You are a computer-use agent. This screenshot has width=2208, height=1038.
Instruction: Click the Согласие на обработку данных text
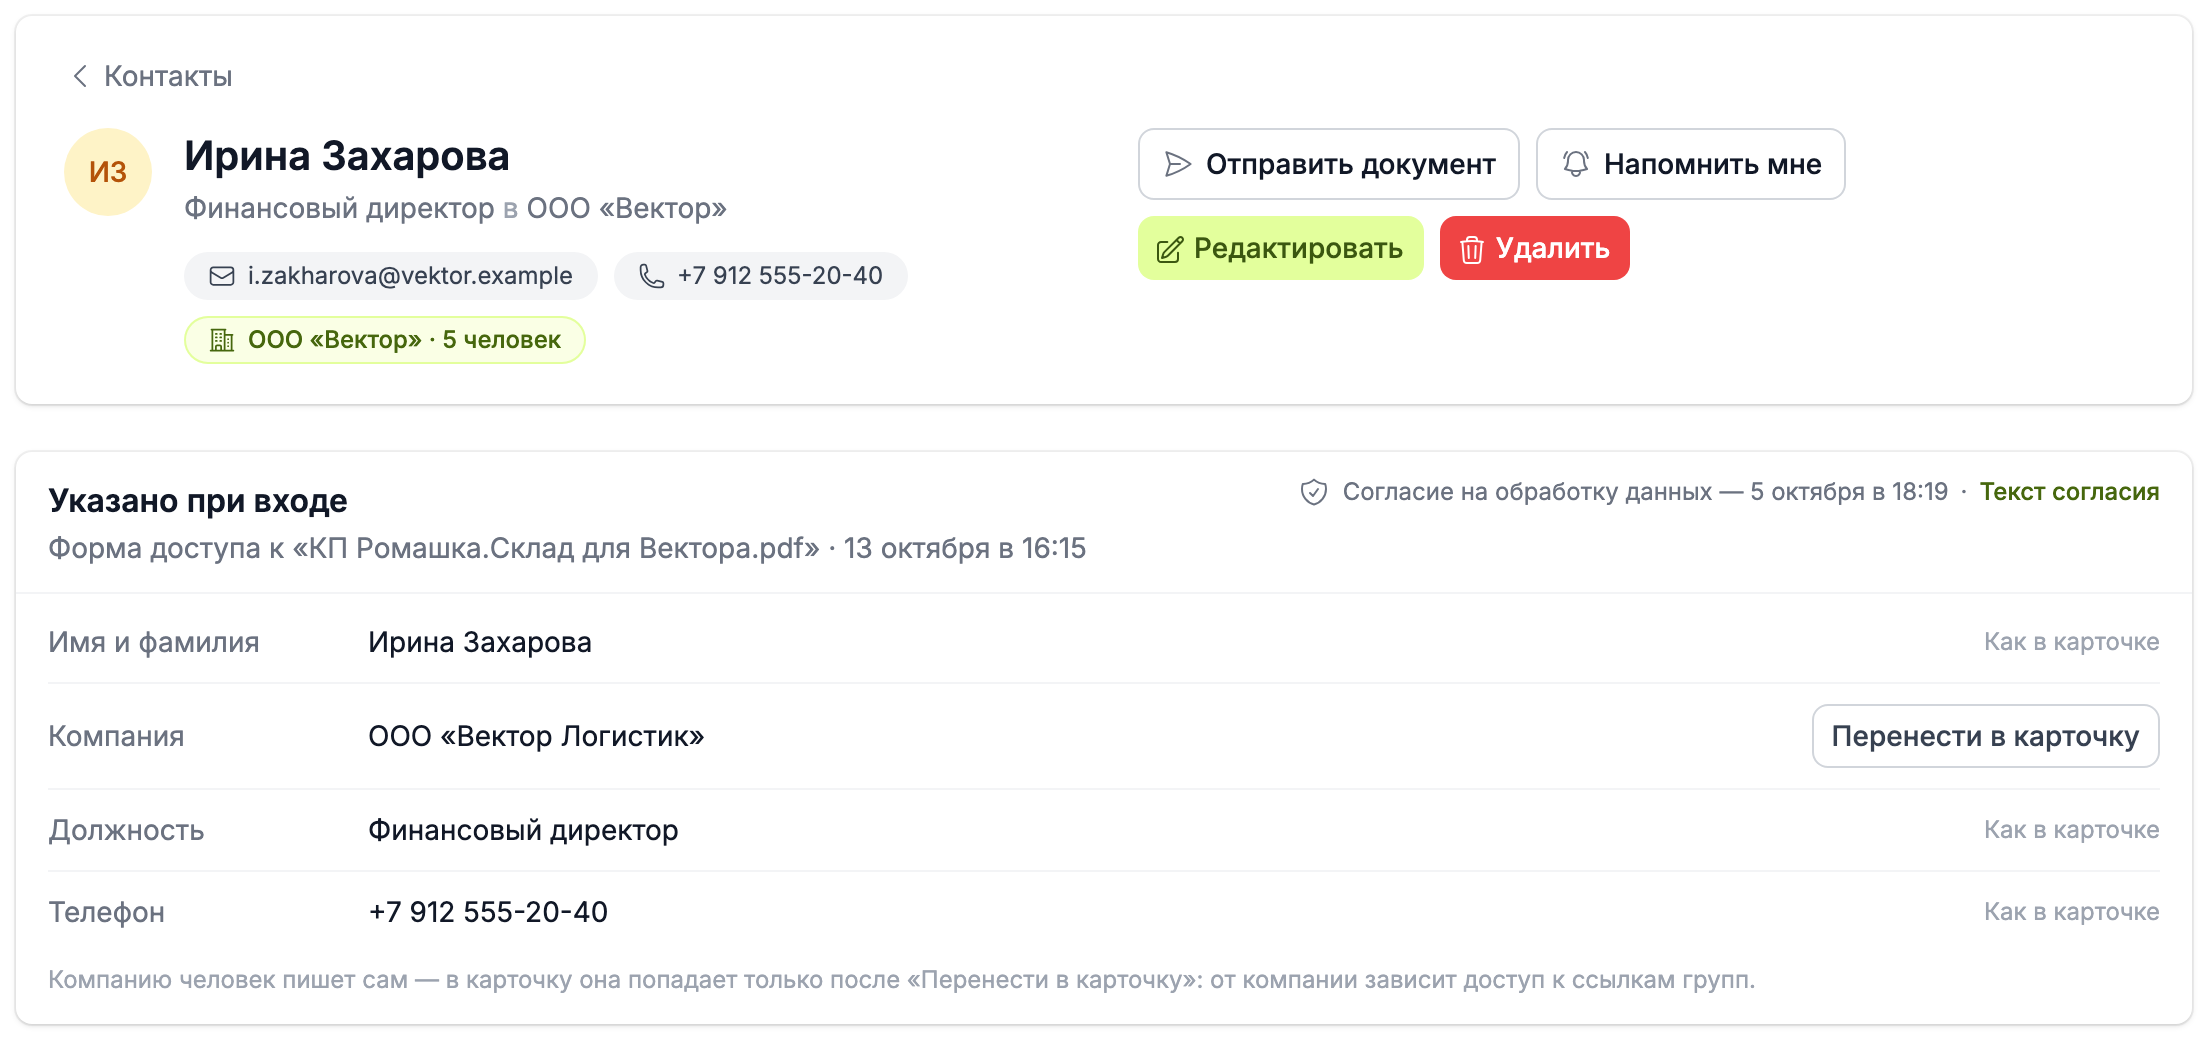point(1645,492)
